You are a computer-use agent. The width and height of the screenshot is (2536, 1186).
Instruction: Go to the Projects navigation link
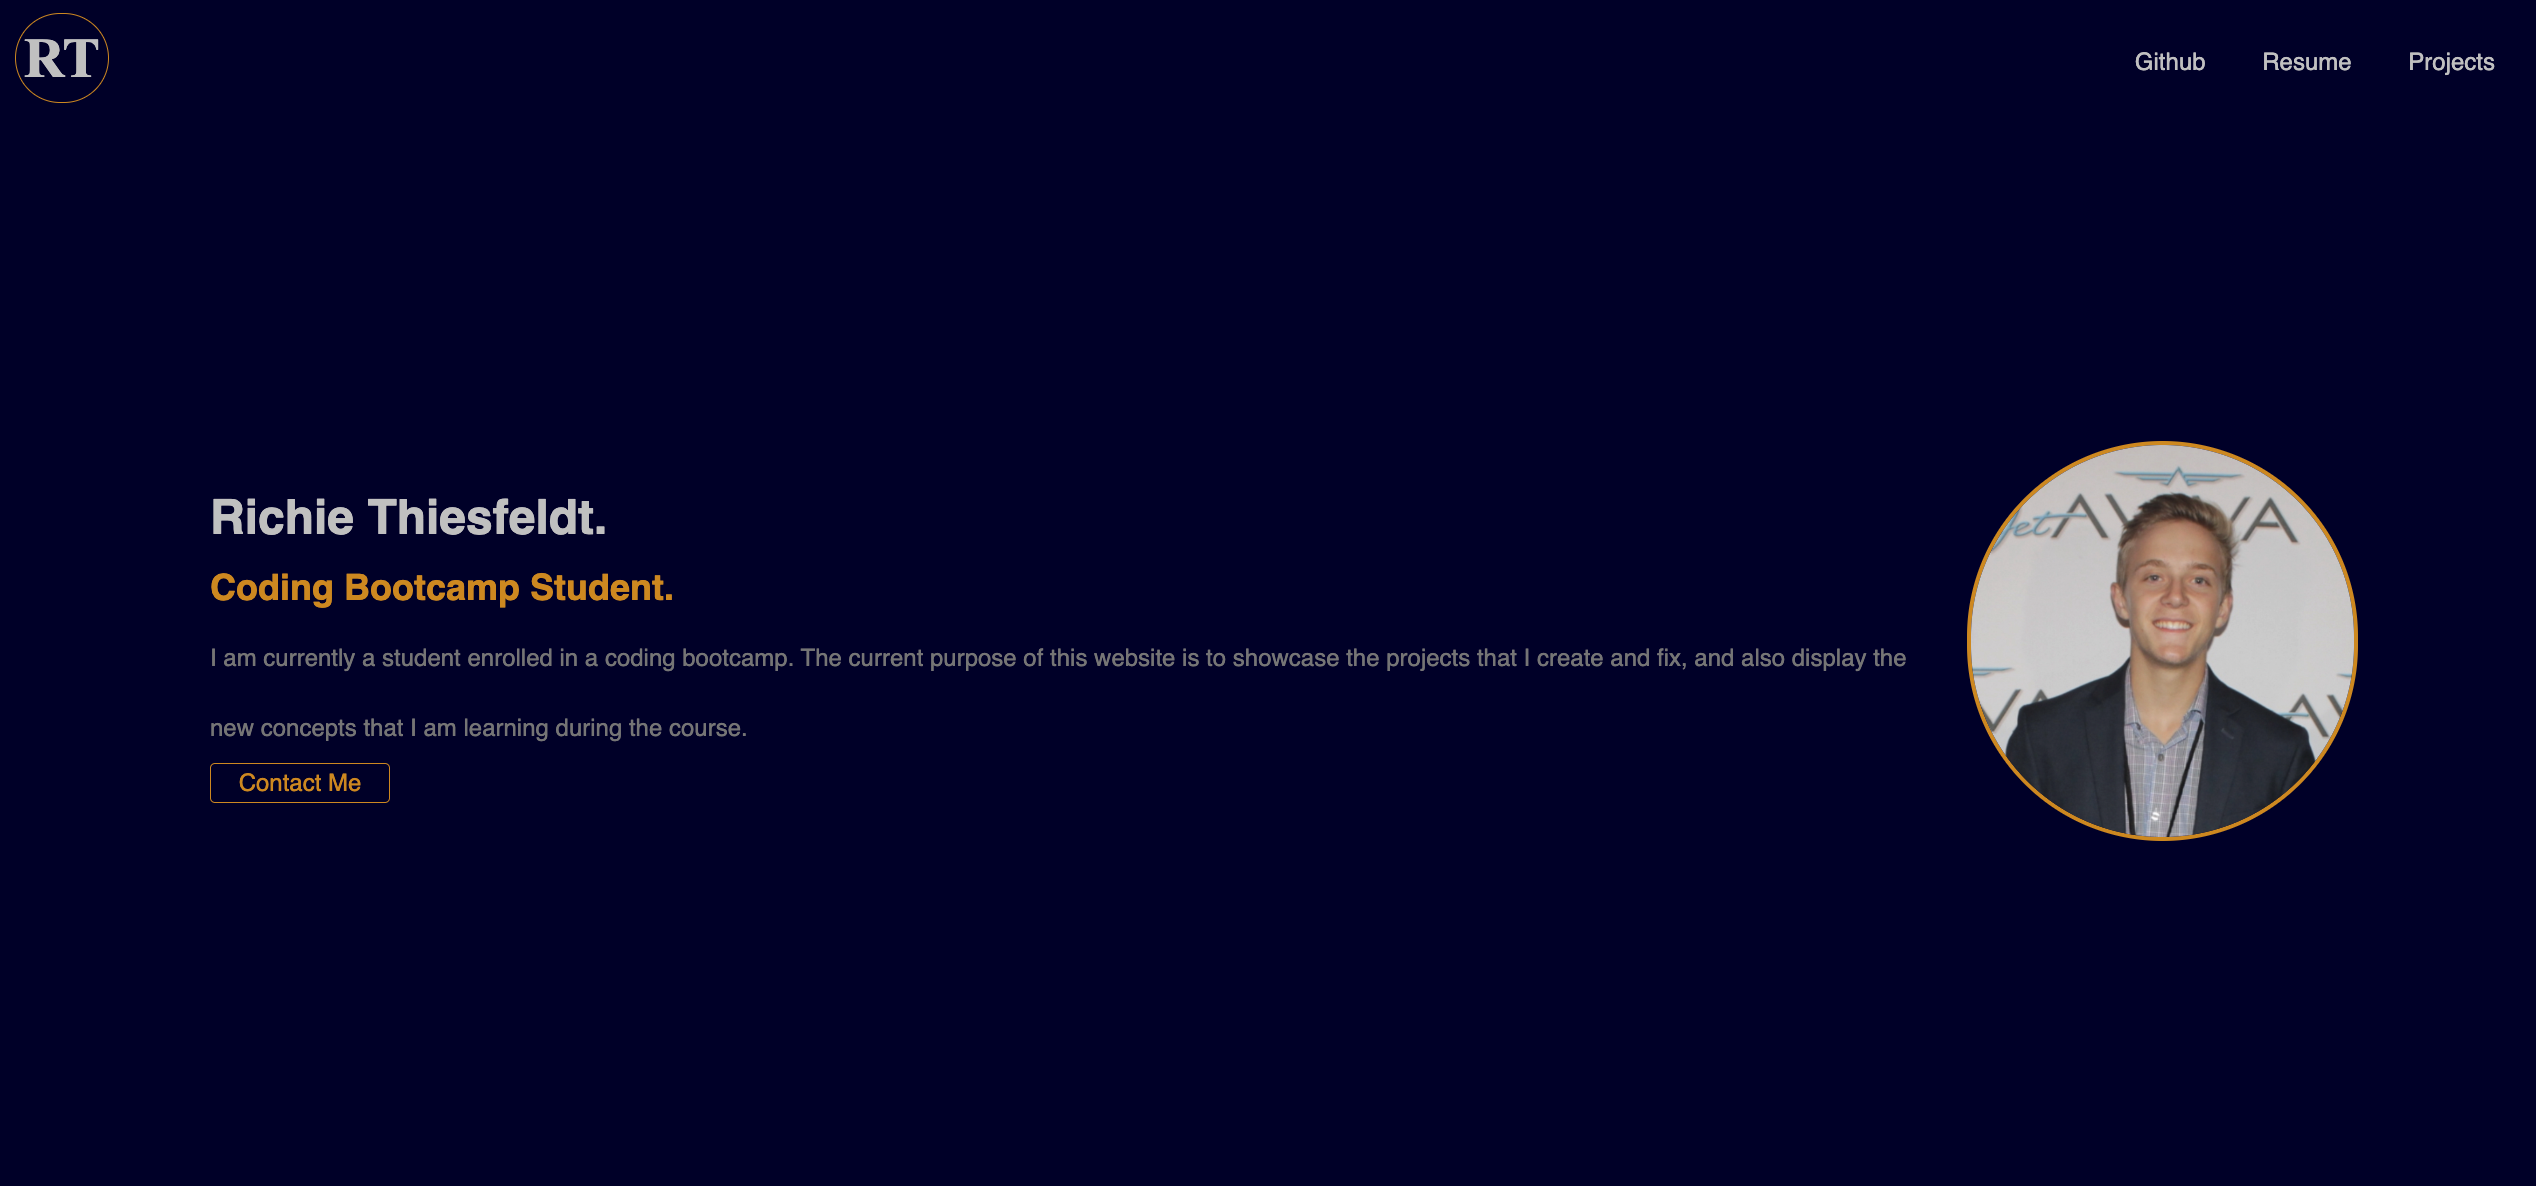[x=2451, y=62]
